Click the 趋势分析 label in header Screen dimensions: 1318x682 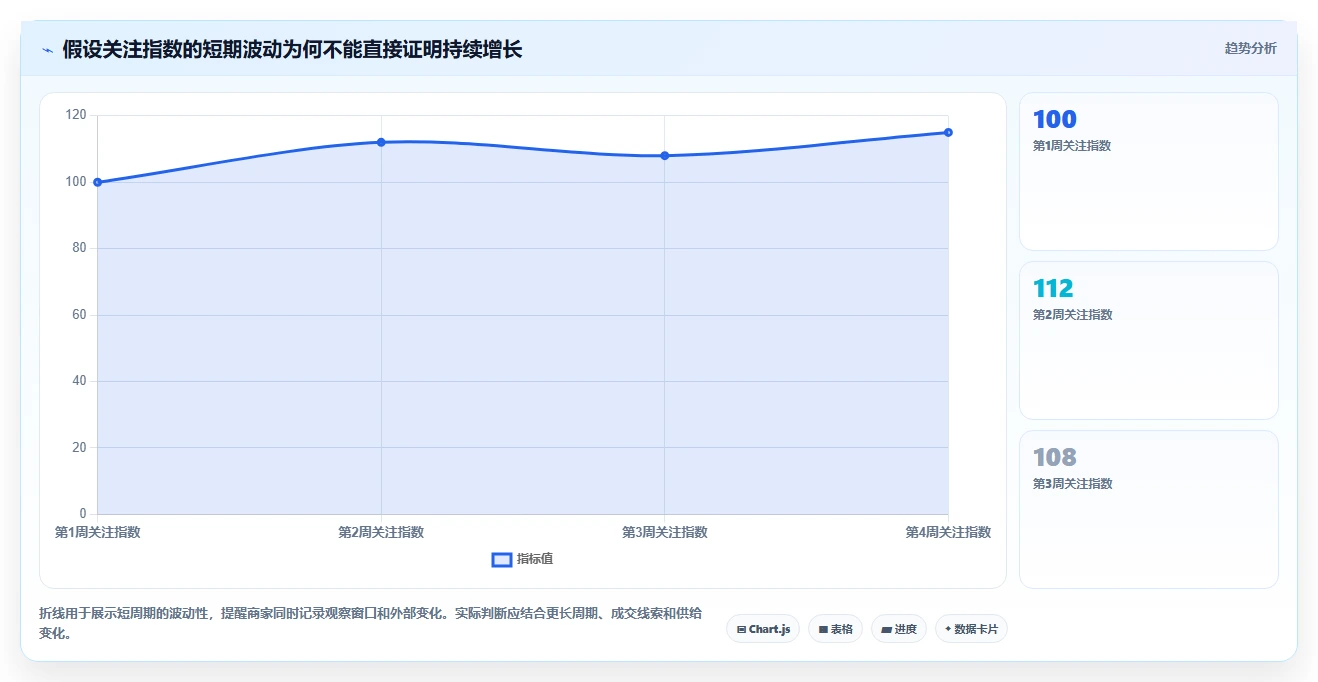tap(1250, 48)
